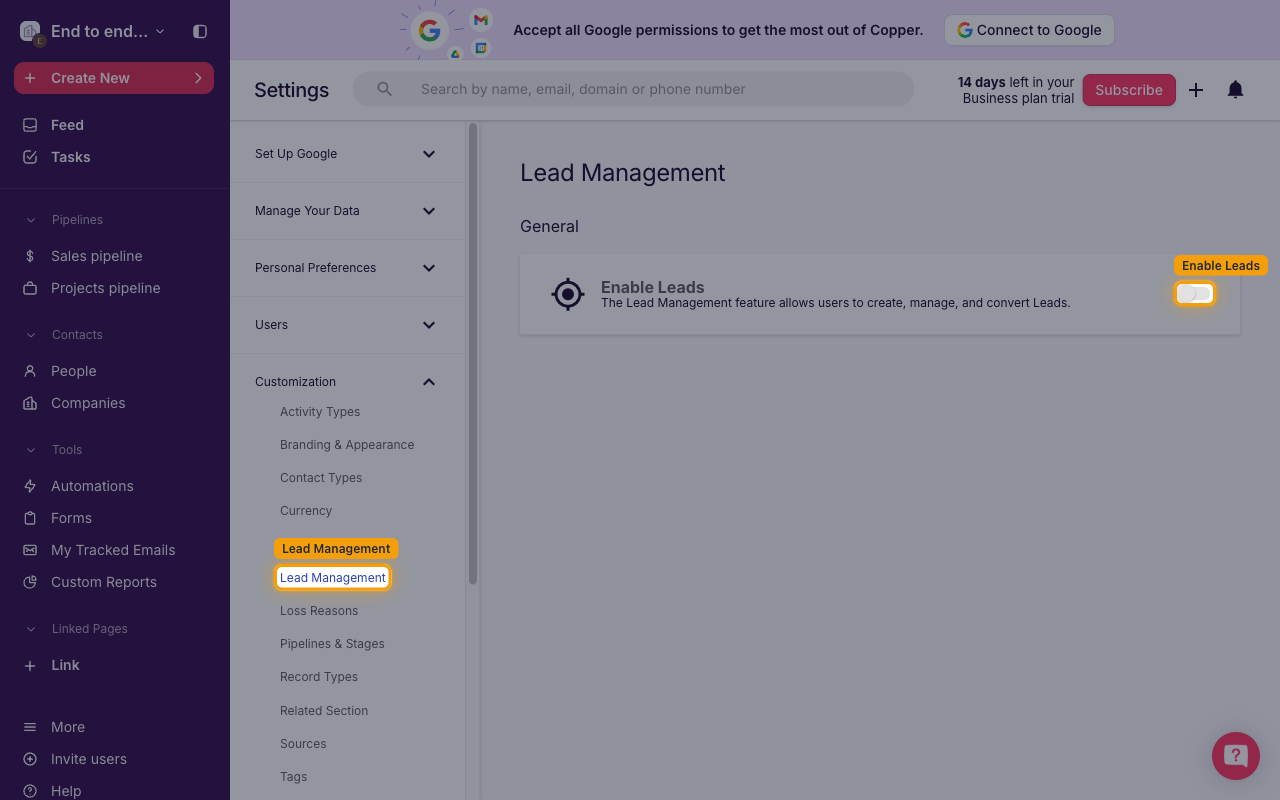Open Pipelines & Stages settings

click(332, 644)
